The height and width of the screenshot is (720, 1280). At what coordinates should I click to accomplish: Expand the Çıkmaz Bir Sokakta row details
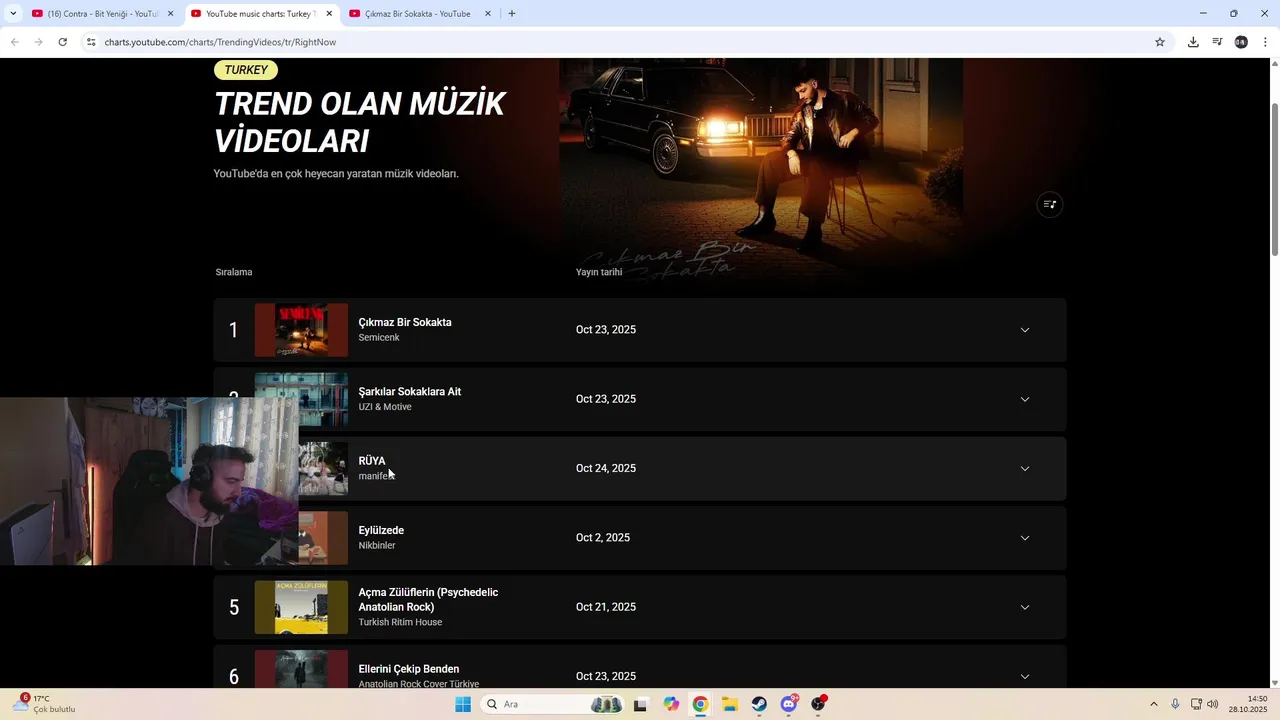coord(1025,330)
